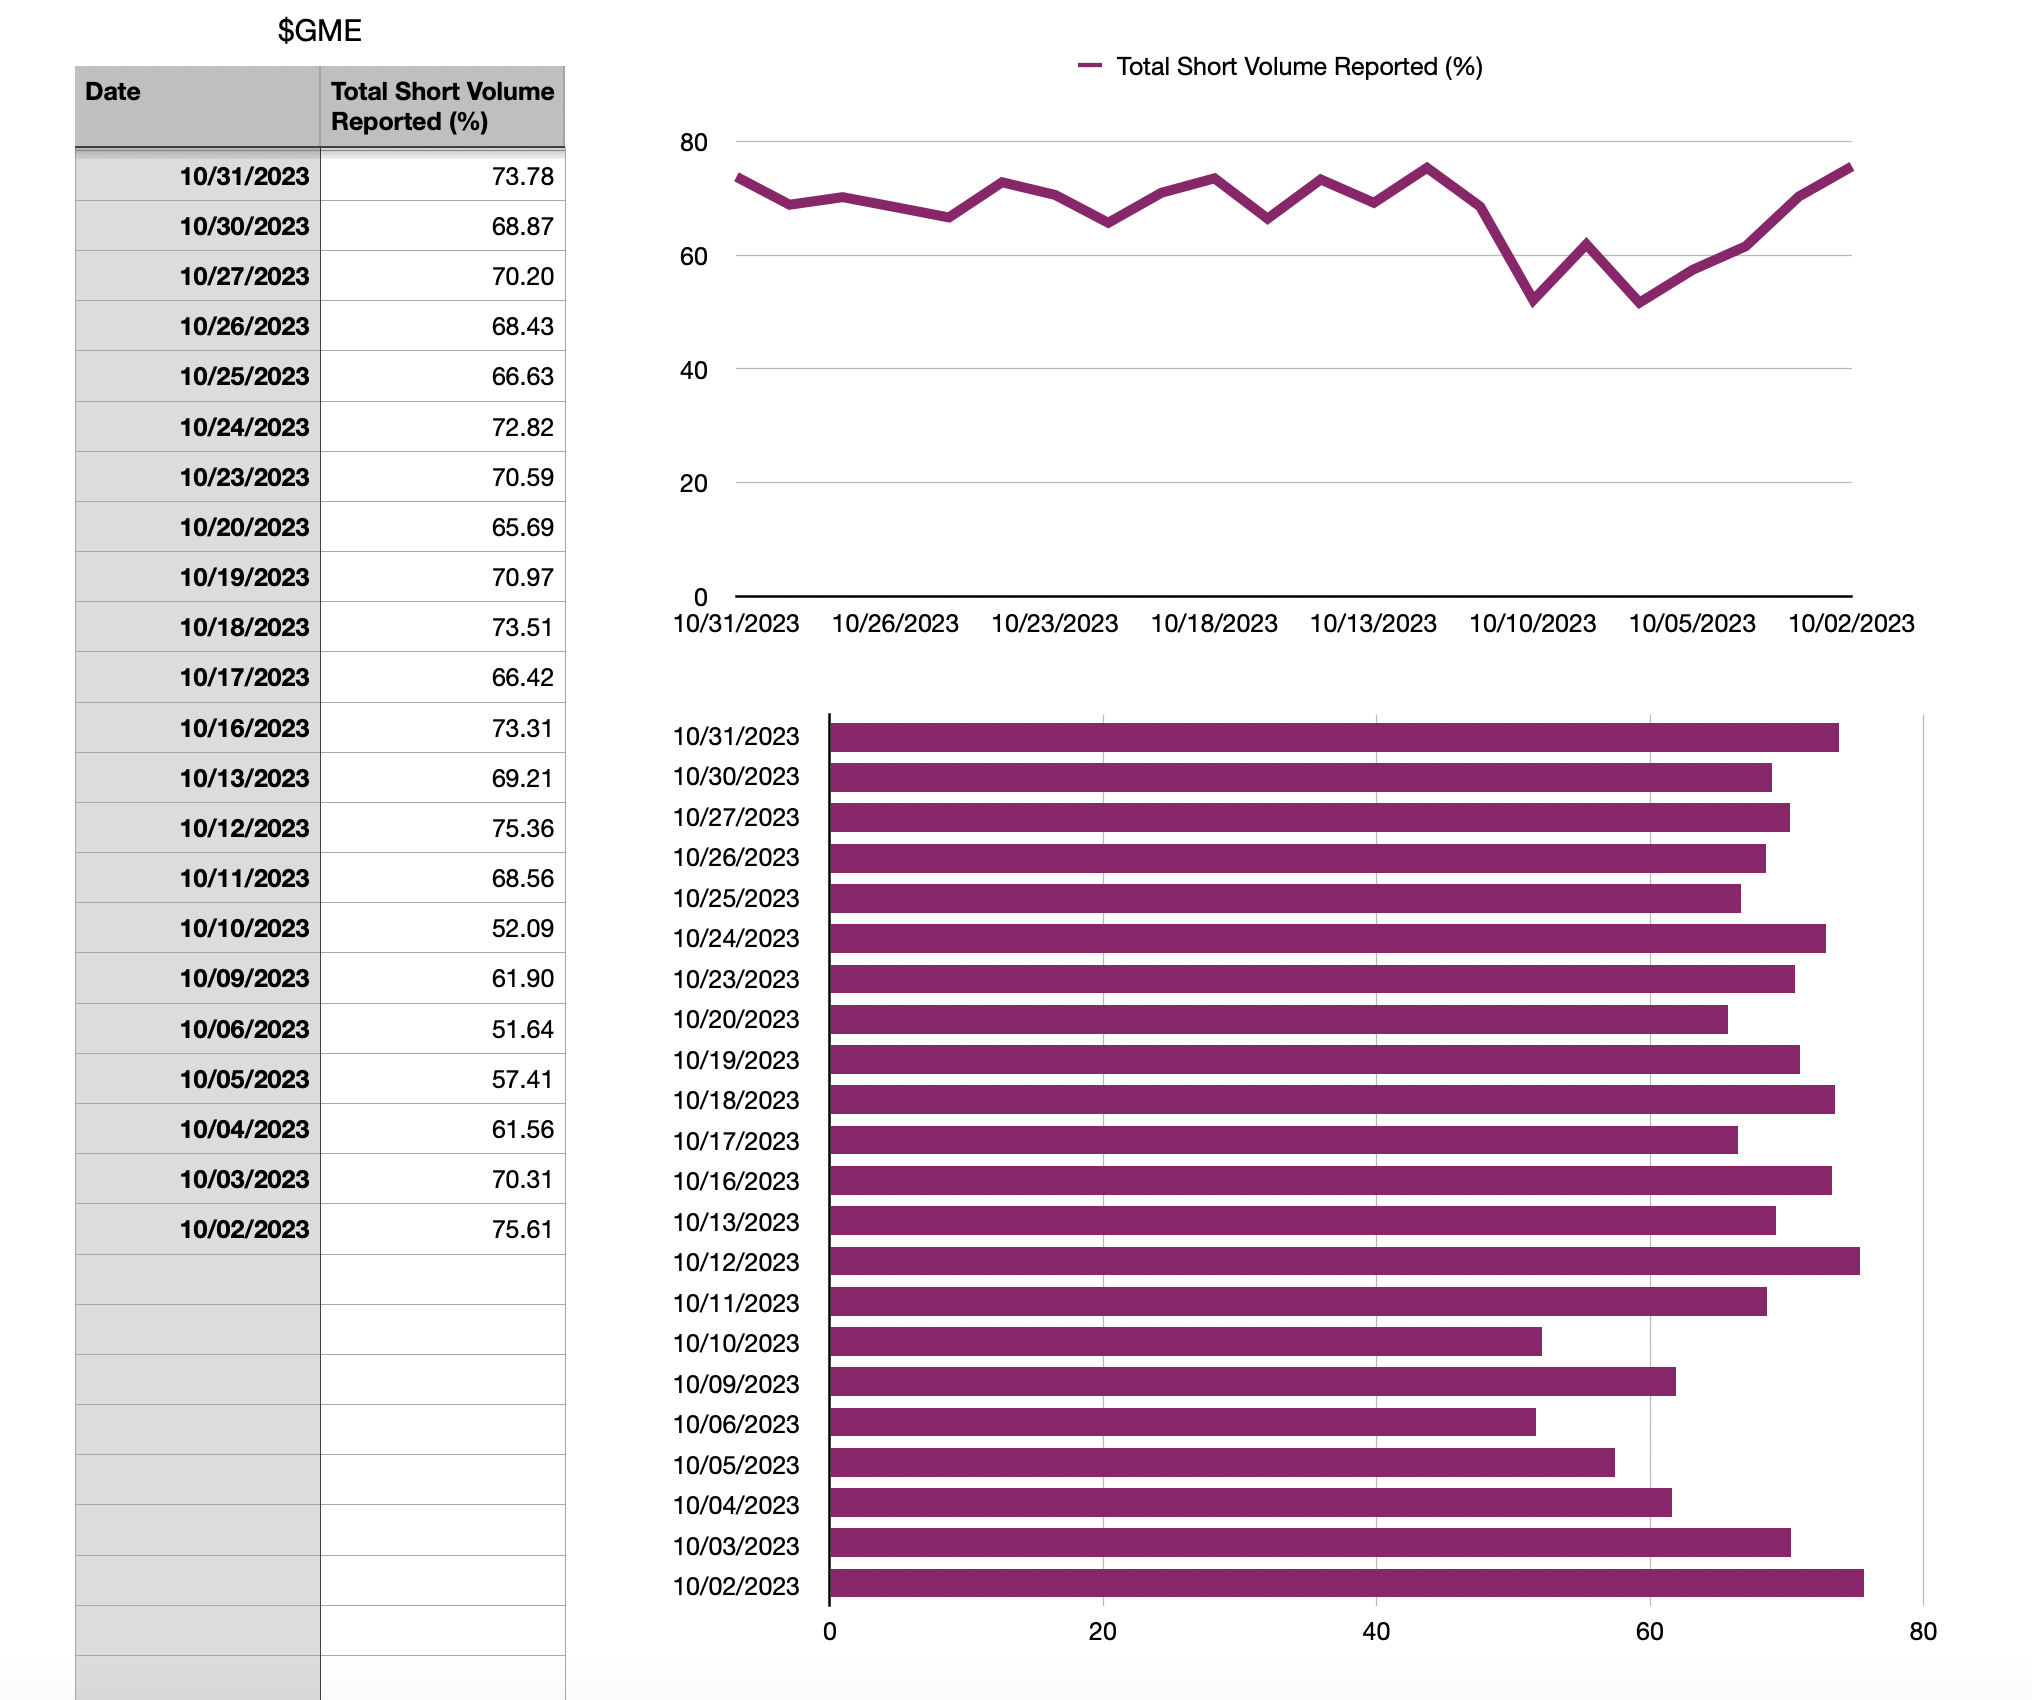Click the 10/31/2023 bar in the bar chart

(1334, 737)
